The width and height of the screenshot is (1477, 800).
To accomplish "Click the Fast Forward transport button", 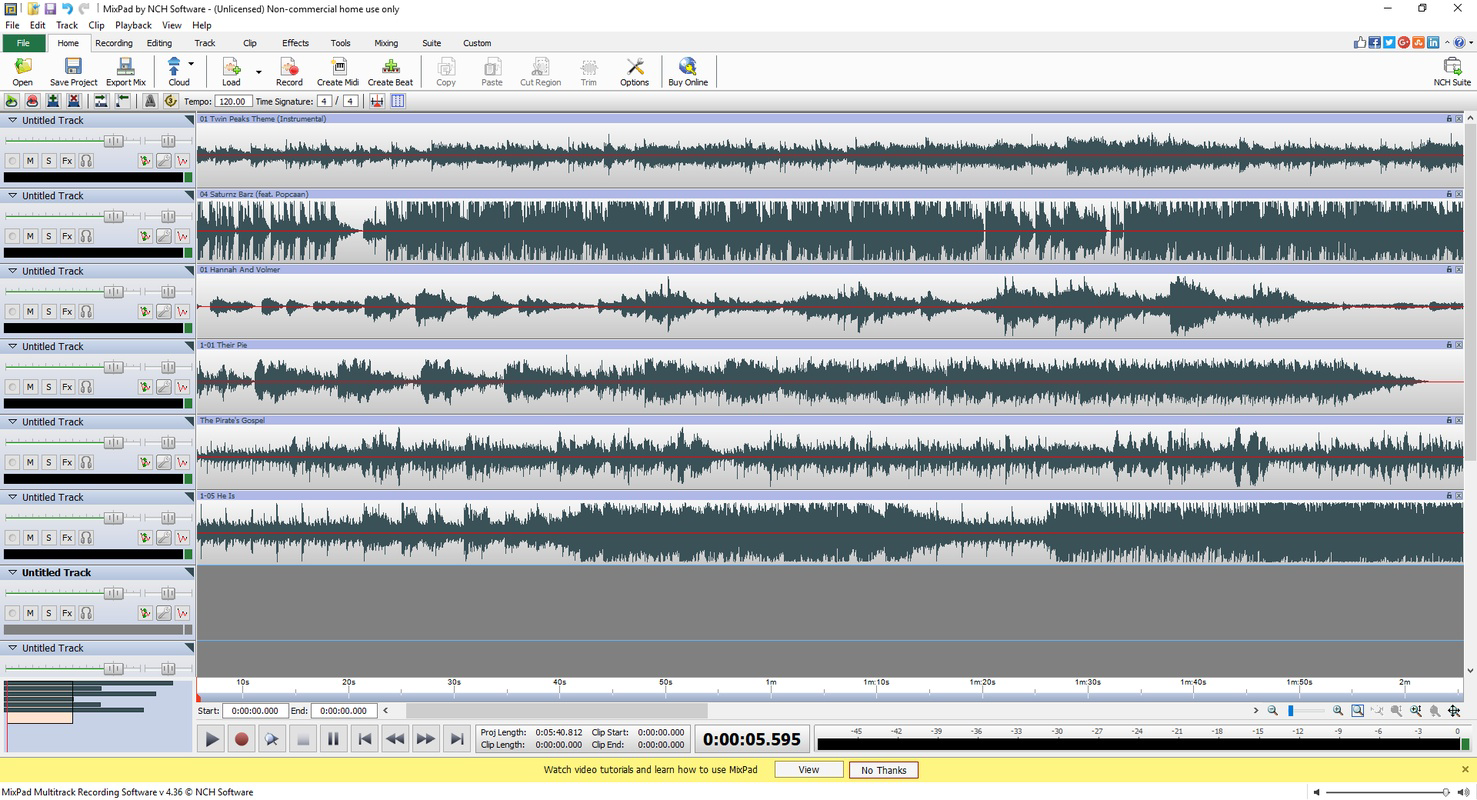I will click(425, 739).
